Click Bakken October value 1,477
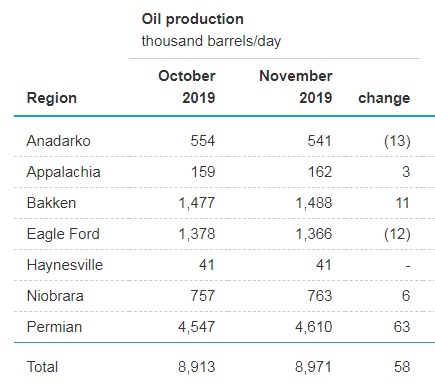The height and width of the screenshot is (386, 435). click(x=197, y=203)
